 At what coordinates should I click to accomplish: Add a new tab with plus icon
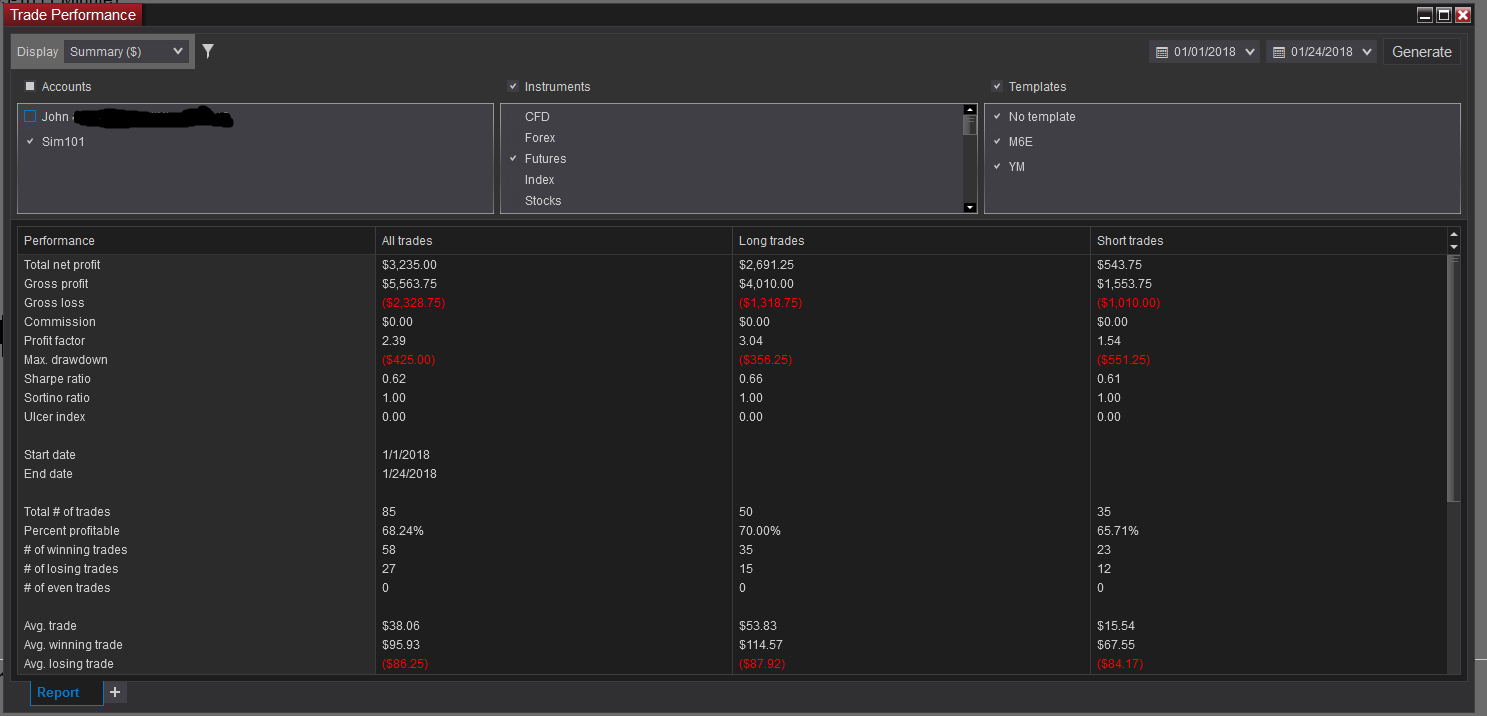pos(115,692)
